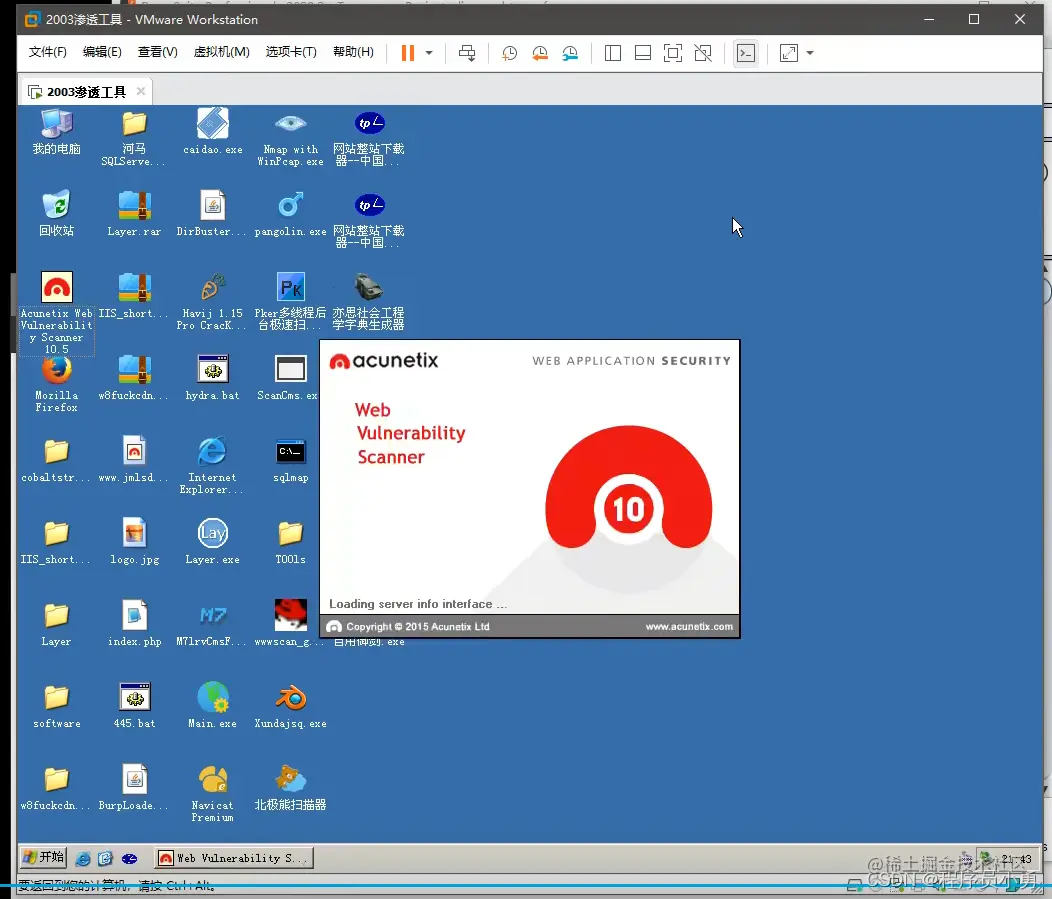Image resolution: width=1052 pixels, height=899 pixels.
Task: Click the www.acunetix.com link on splash
Action: (x=689, y=627)
